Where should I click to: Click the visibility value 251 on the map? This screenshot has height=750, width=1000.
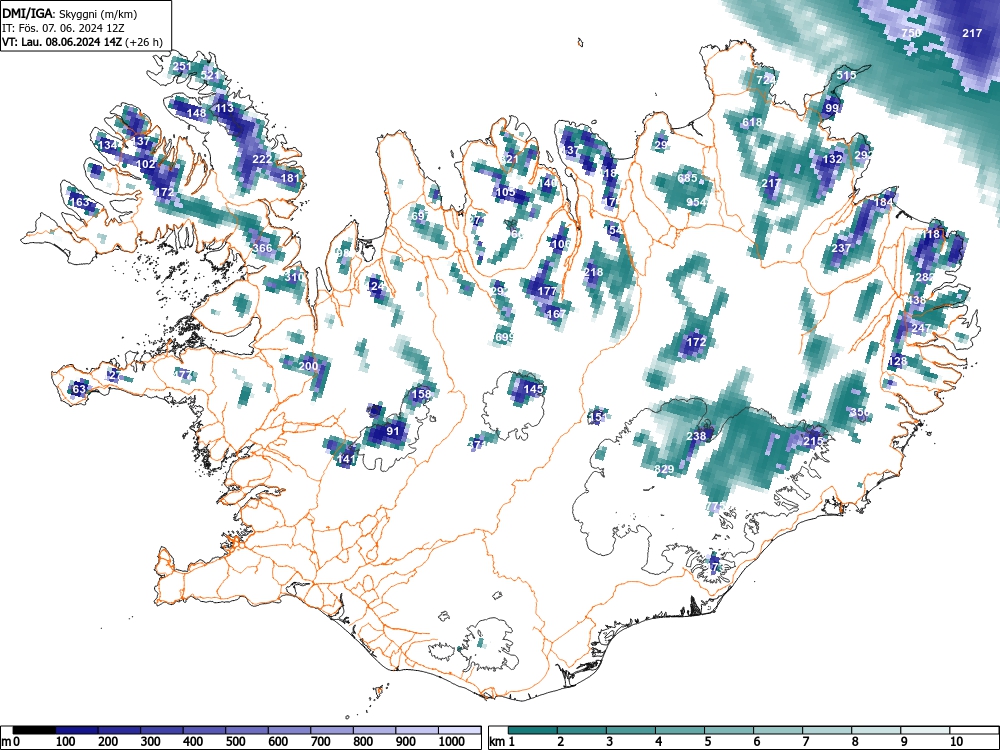click(182, 66)
